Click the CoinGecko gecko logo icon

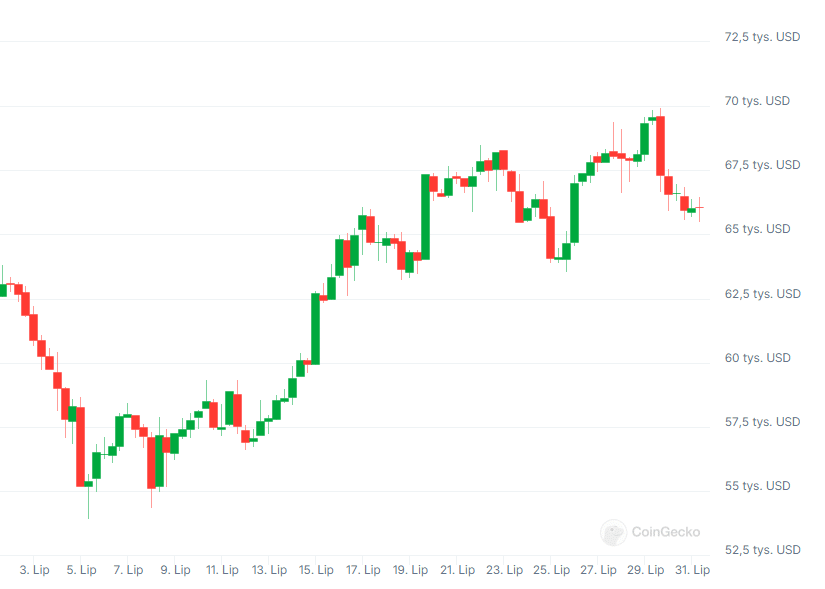point(613,532)
